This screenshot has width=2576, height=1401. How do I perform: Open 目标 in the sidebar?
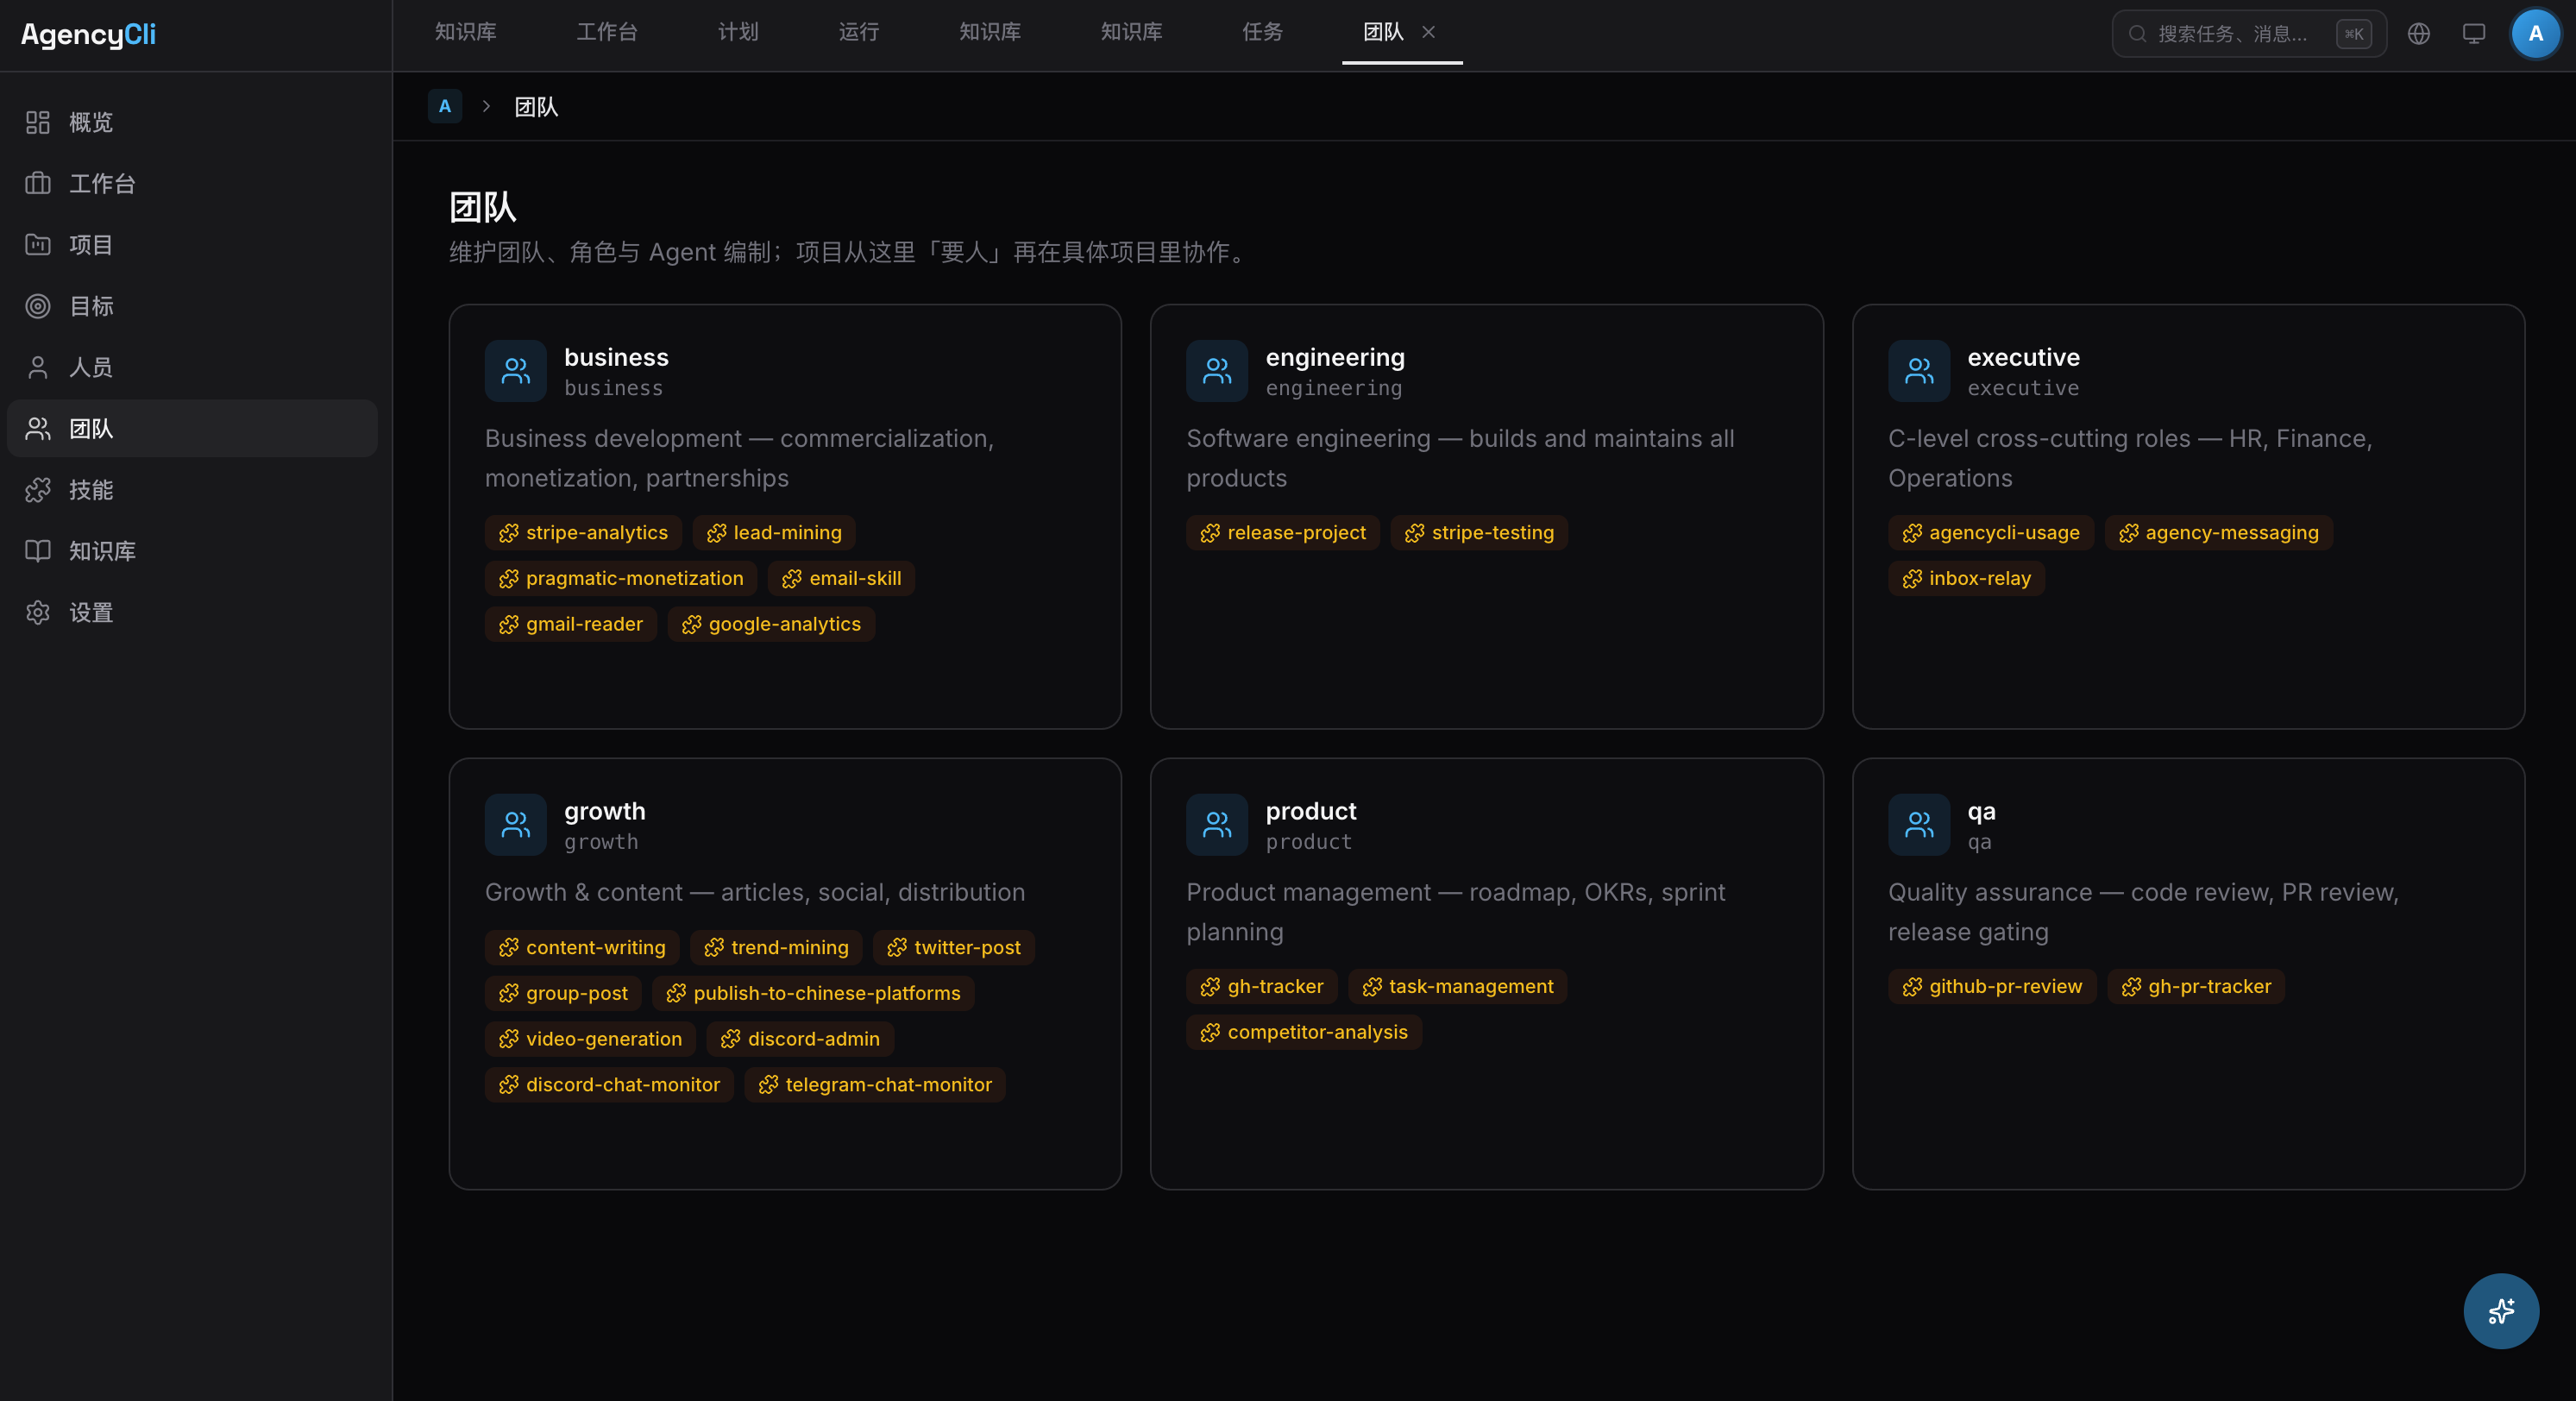point(90,306)
